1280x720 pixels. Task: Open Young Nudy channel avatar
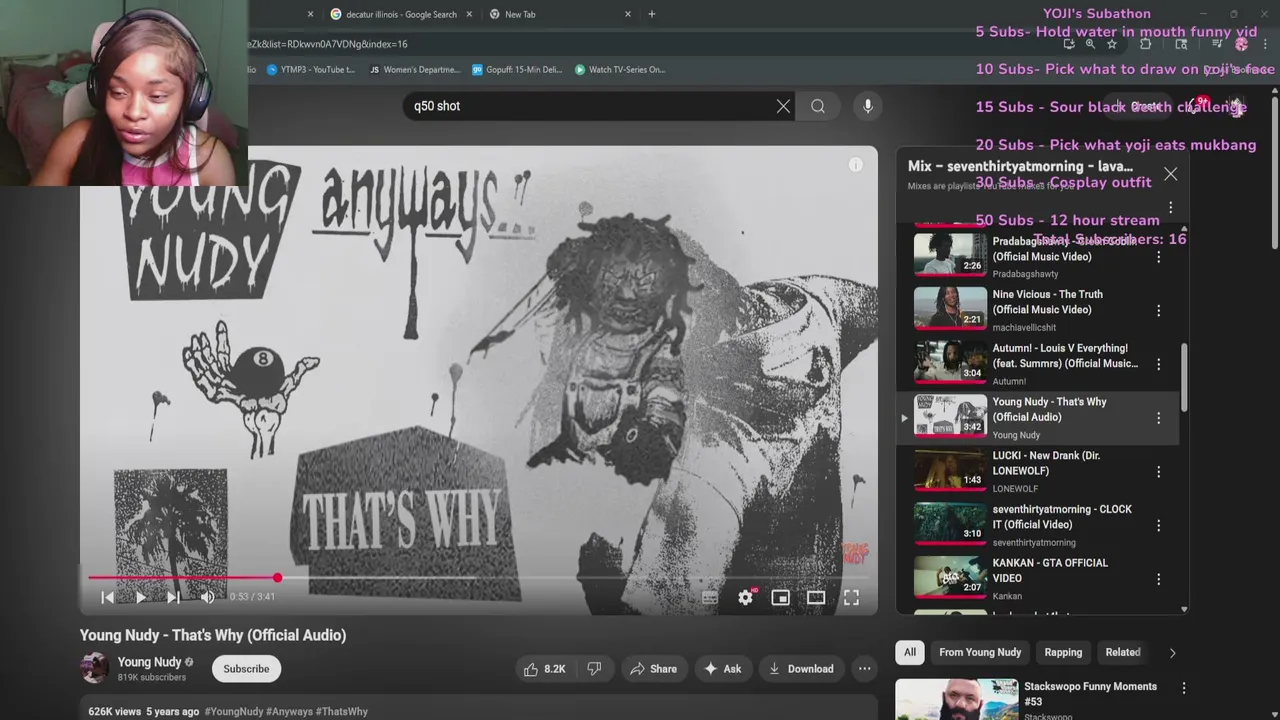pyautogui.click(x=94, y=668)
